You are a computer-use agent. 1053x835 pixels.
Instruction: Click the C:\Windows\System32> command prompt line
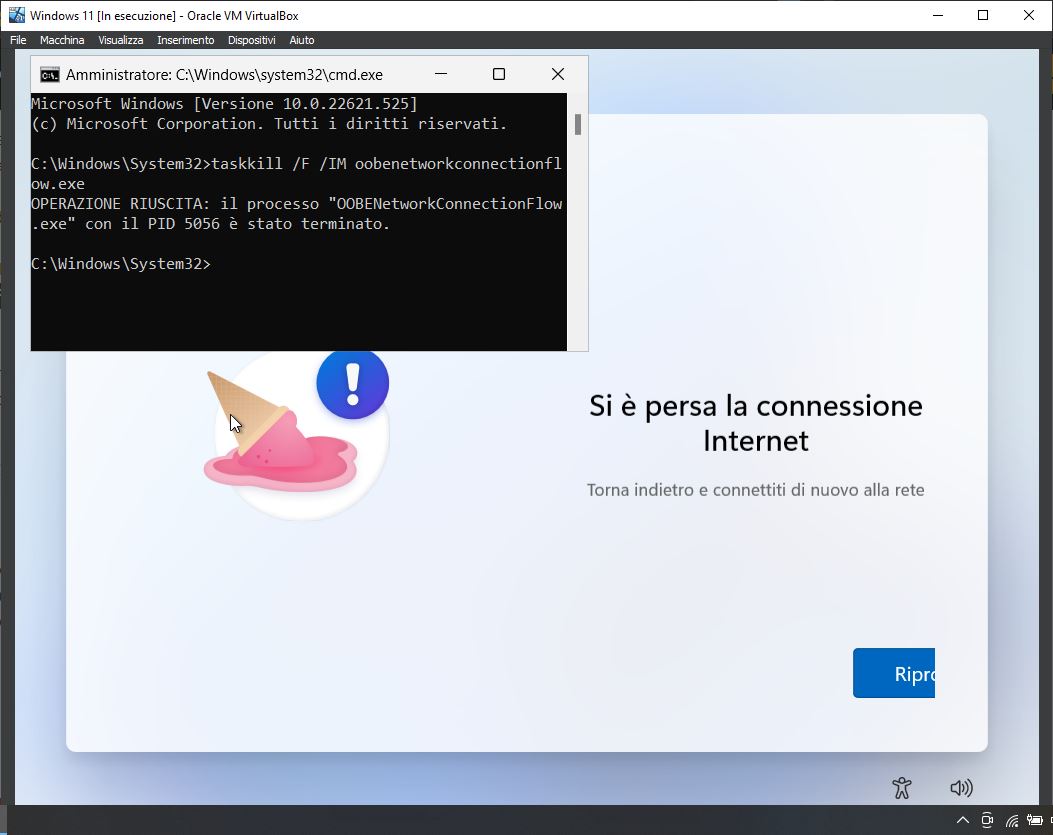tap(121, 264)
